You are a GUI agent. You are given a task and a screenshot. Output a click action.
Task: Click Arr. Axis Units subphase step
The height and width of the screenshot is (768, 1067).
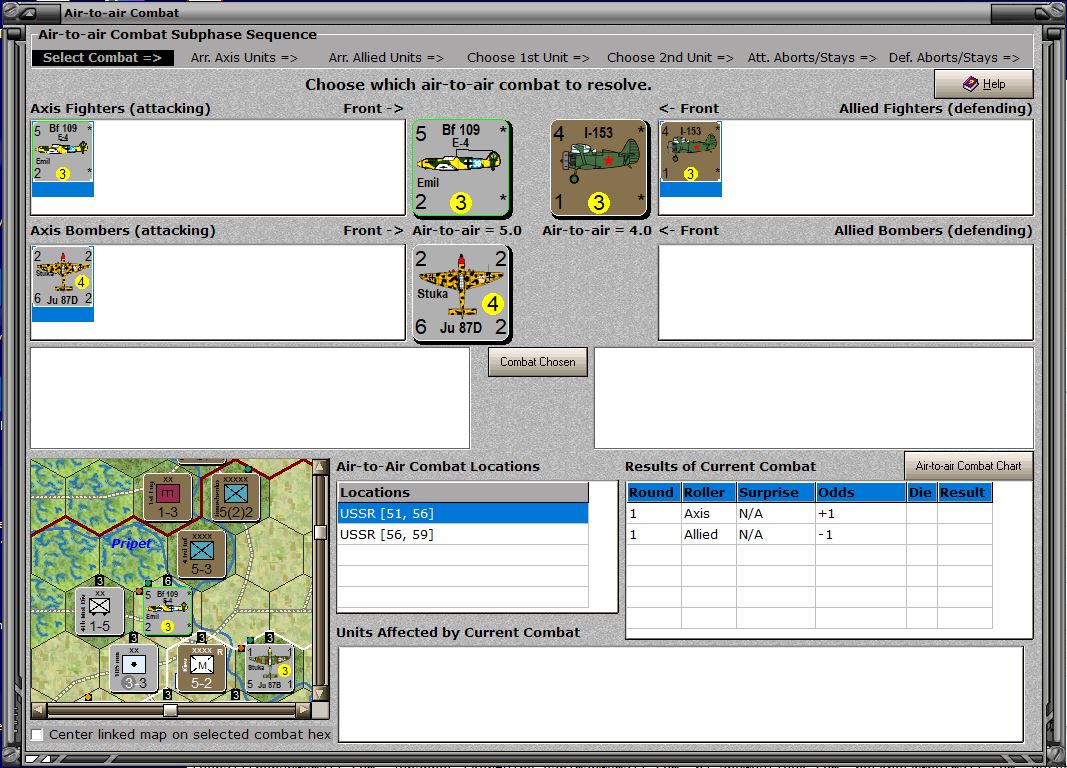click(x=244, y=58)
